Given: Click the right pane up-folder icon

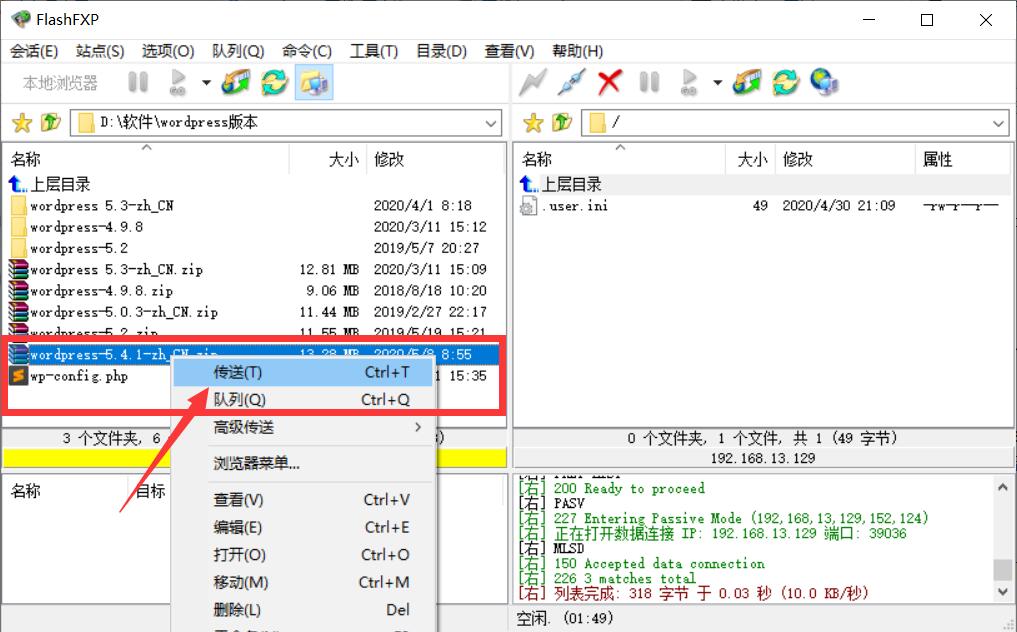Looking at the screenshot, I should click(561, 122).
